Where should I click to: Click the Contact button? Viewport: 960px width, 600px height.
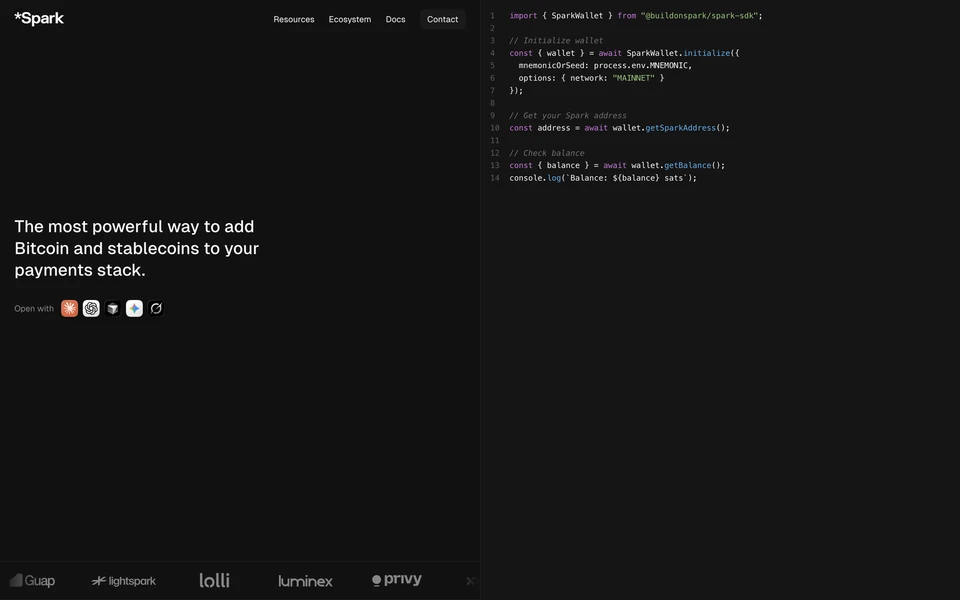[x=443, y=20]
